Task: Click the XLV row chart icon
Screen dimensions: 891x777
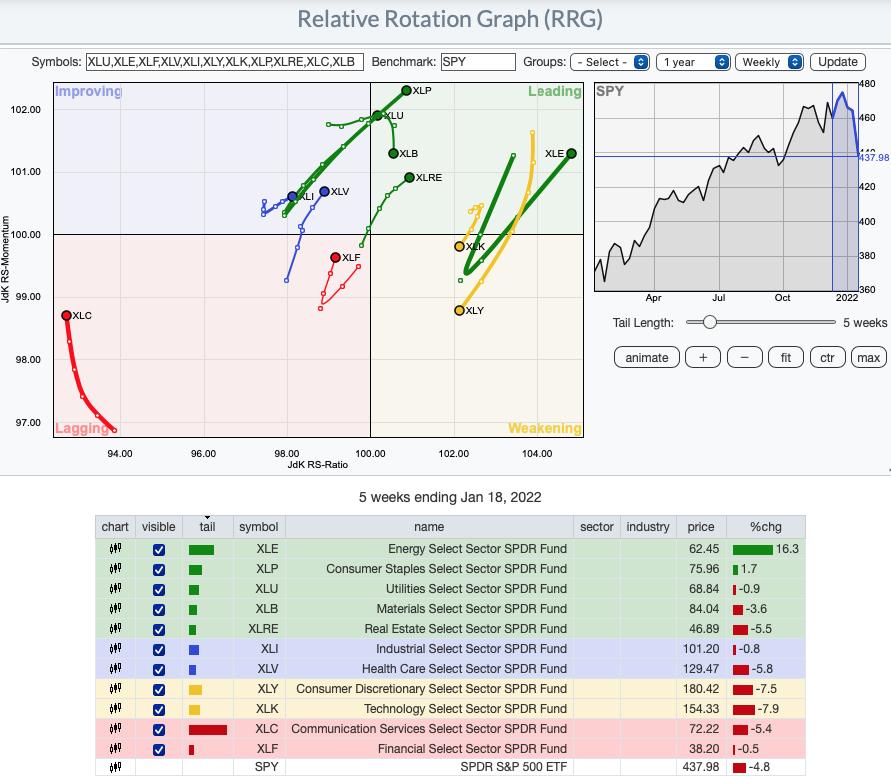Action: (x=115, y=669)
